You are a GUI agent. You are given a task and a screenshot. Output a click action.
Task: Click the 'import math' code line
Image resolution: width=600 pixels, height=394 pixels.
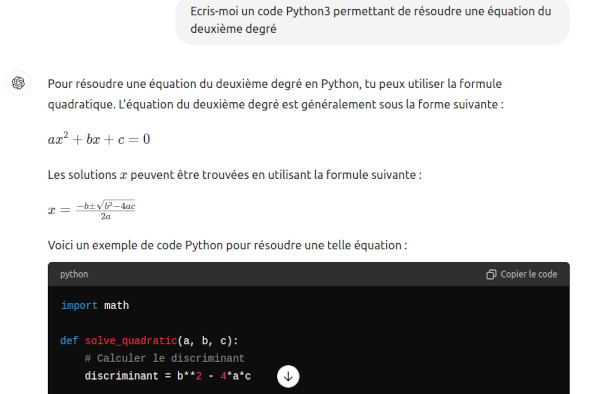[x=95, y=306]
